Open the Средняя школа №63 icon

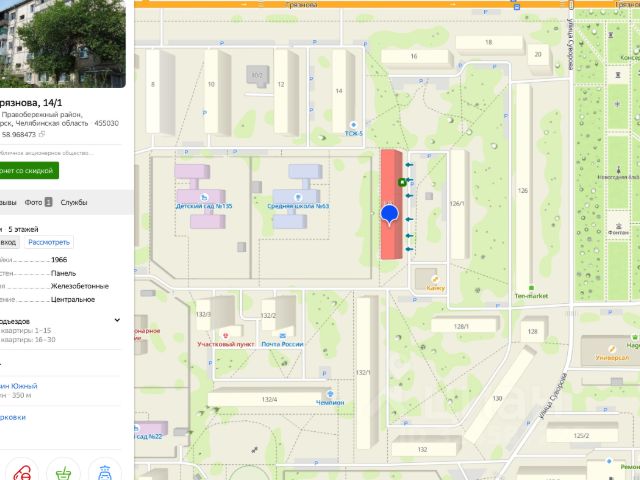tap(298, 198)
